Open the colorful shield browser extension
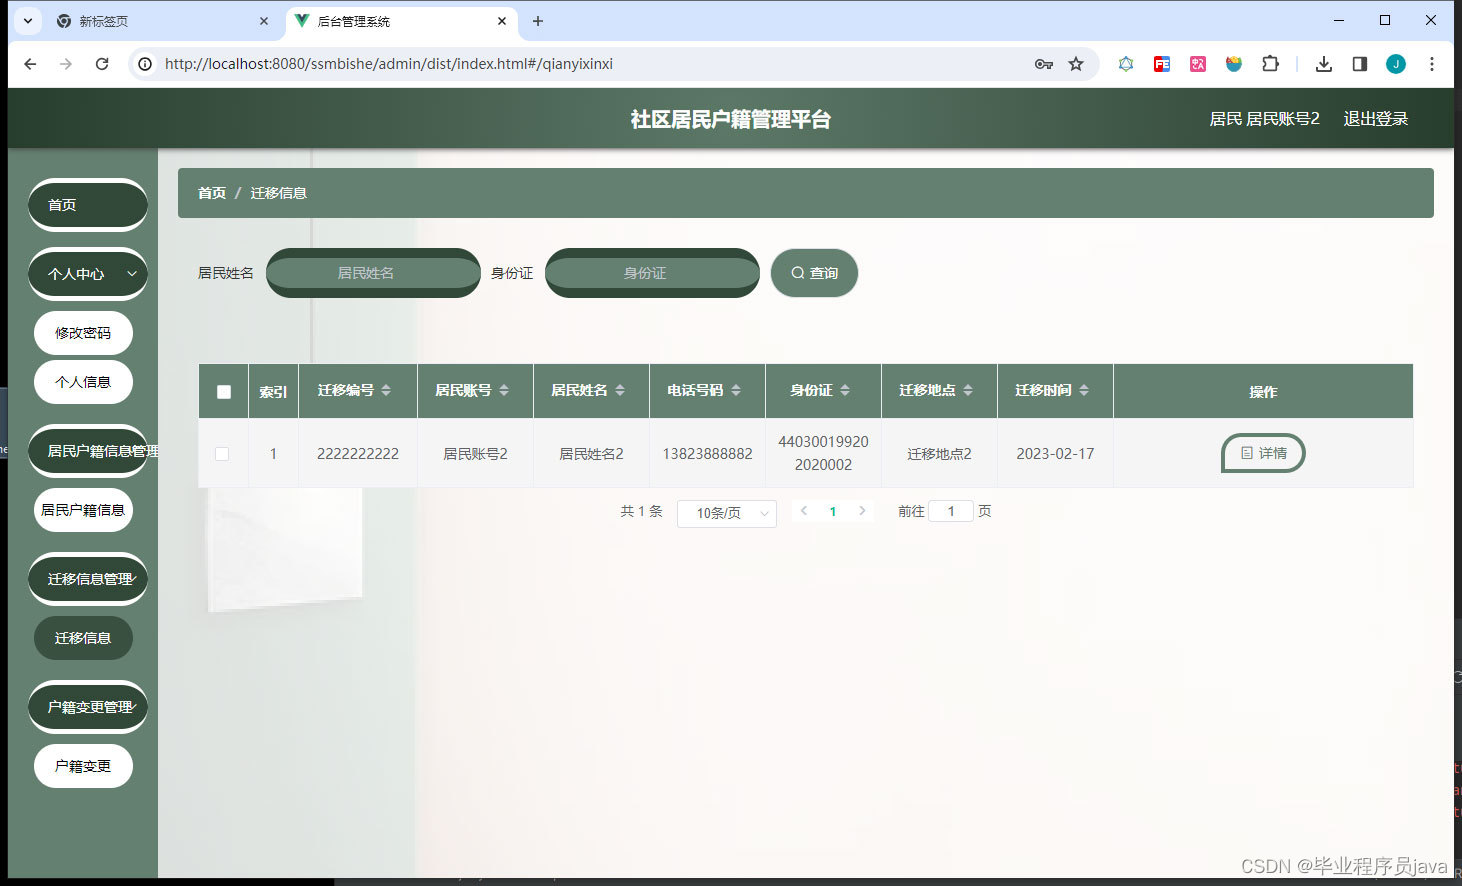 tap(1234, 64)
